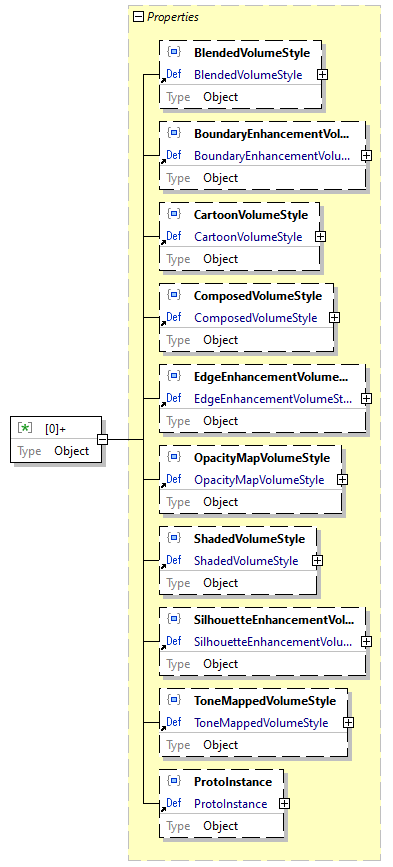
Task: Click Type Object row in root node
Action: point(56,451)
